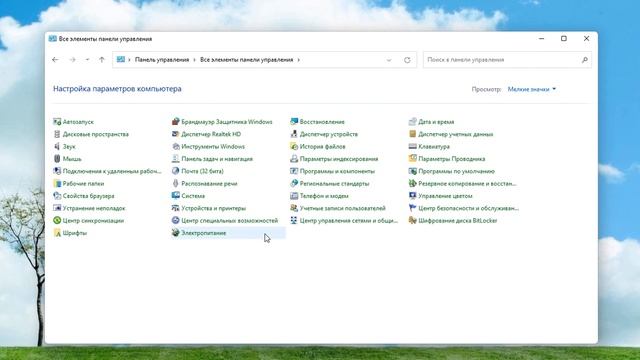
Task: Open the Центр синхронизации icon
Action: pyautogui.click(x=57, y=220)
